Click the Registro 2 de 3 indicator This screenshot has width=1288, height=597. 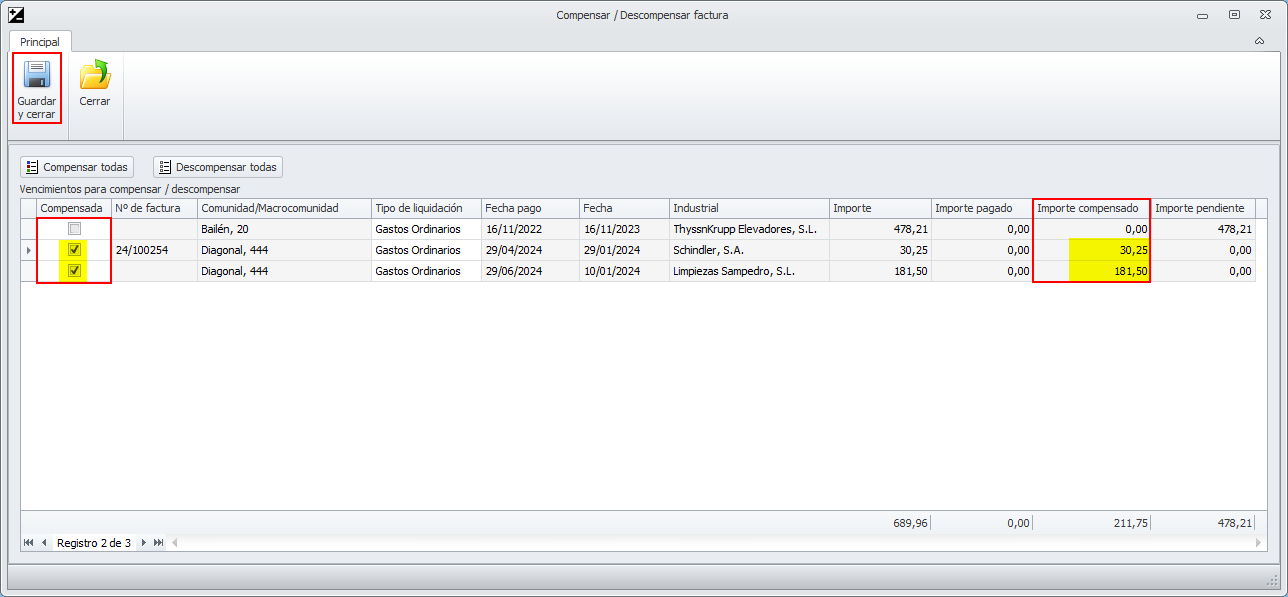pyautogui.click(x=94, y=543)
